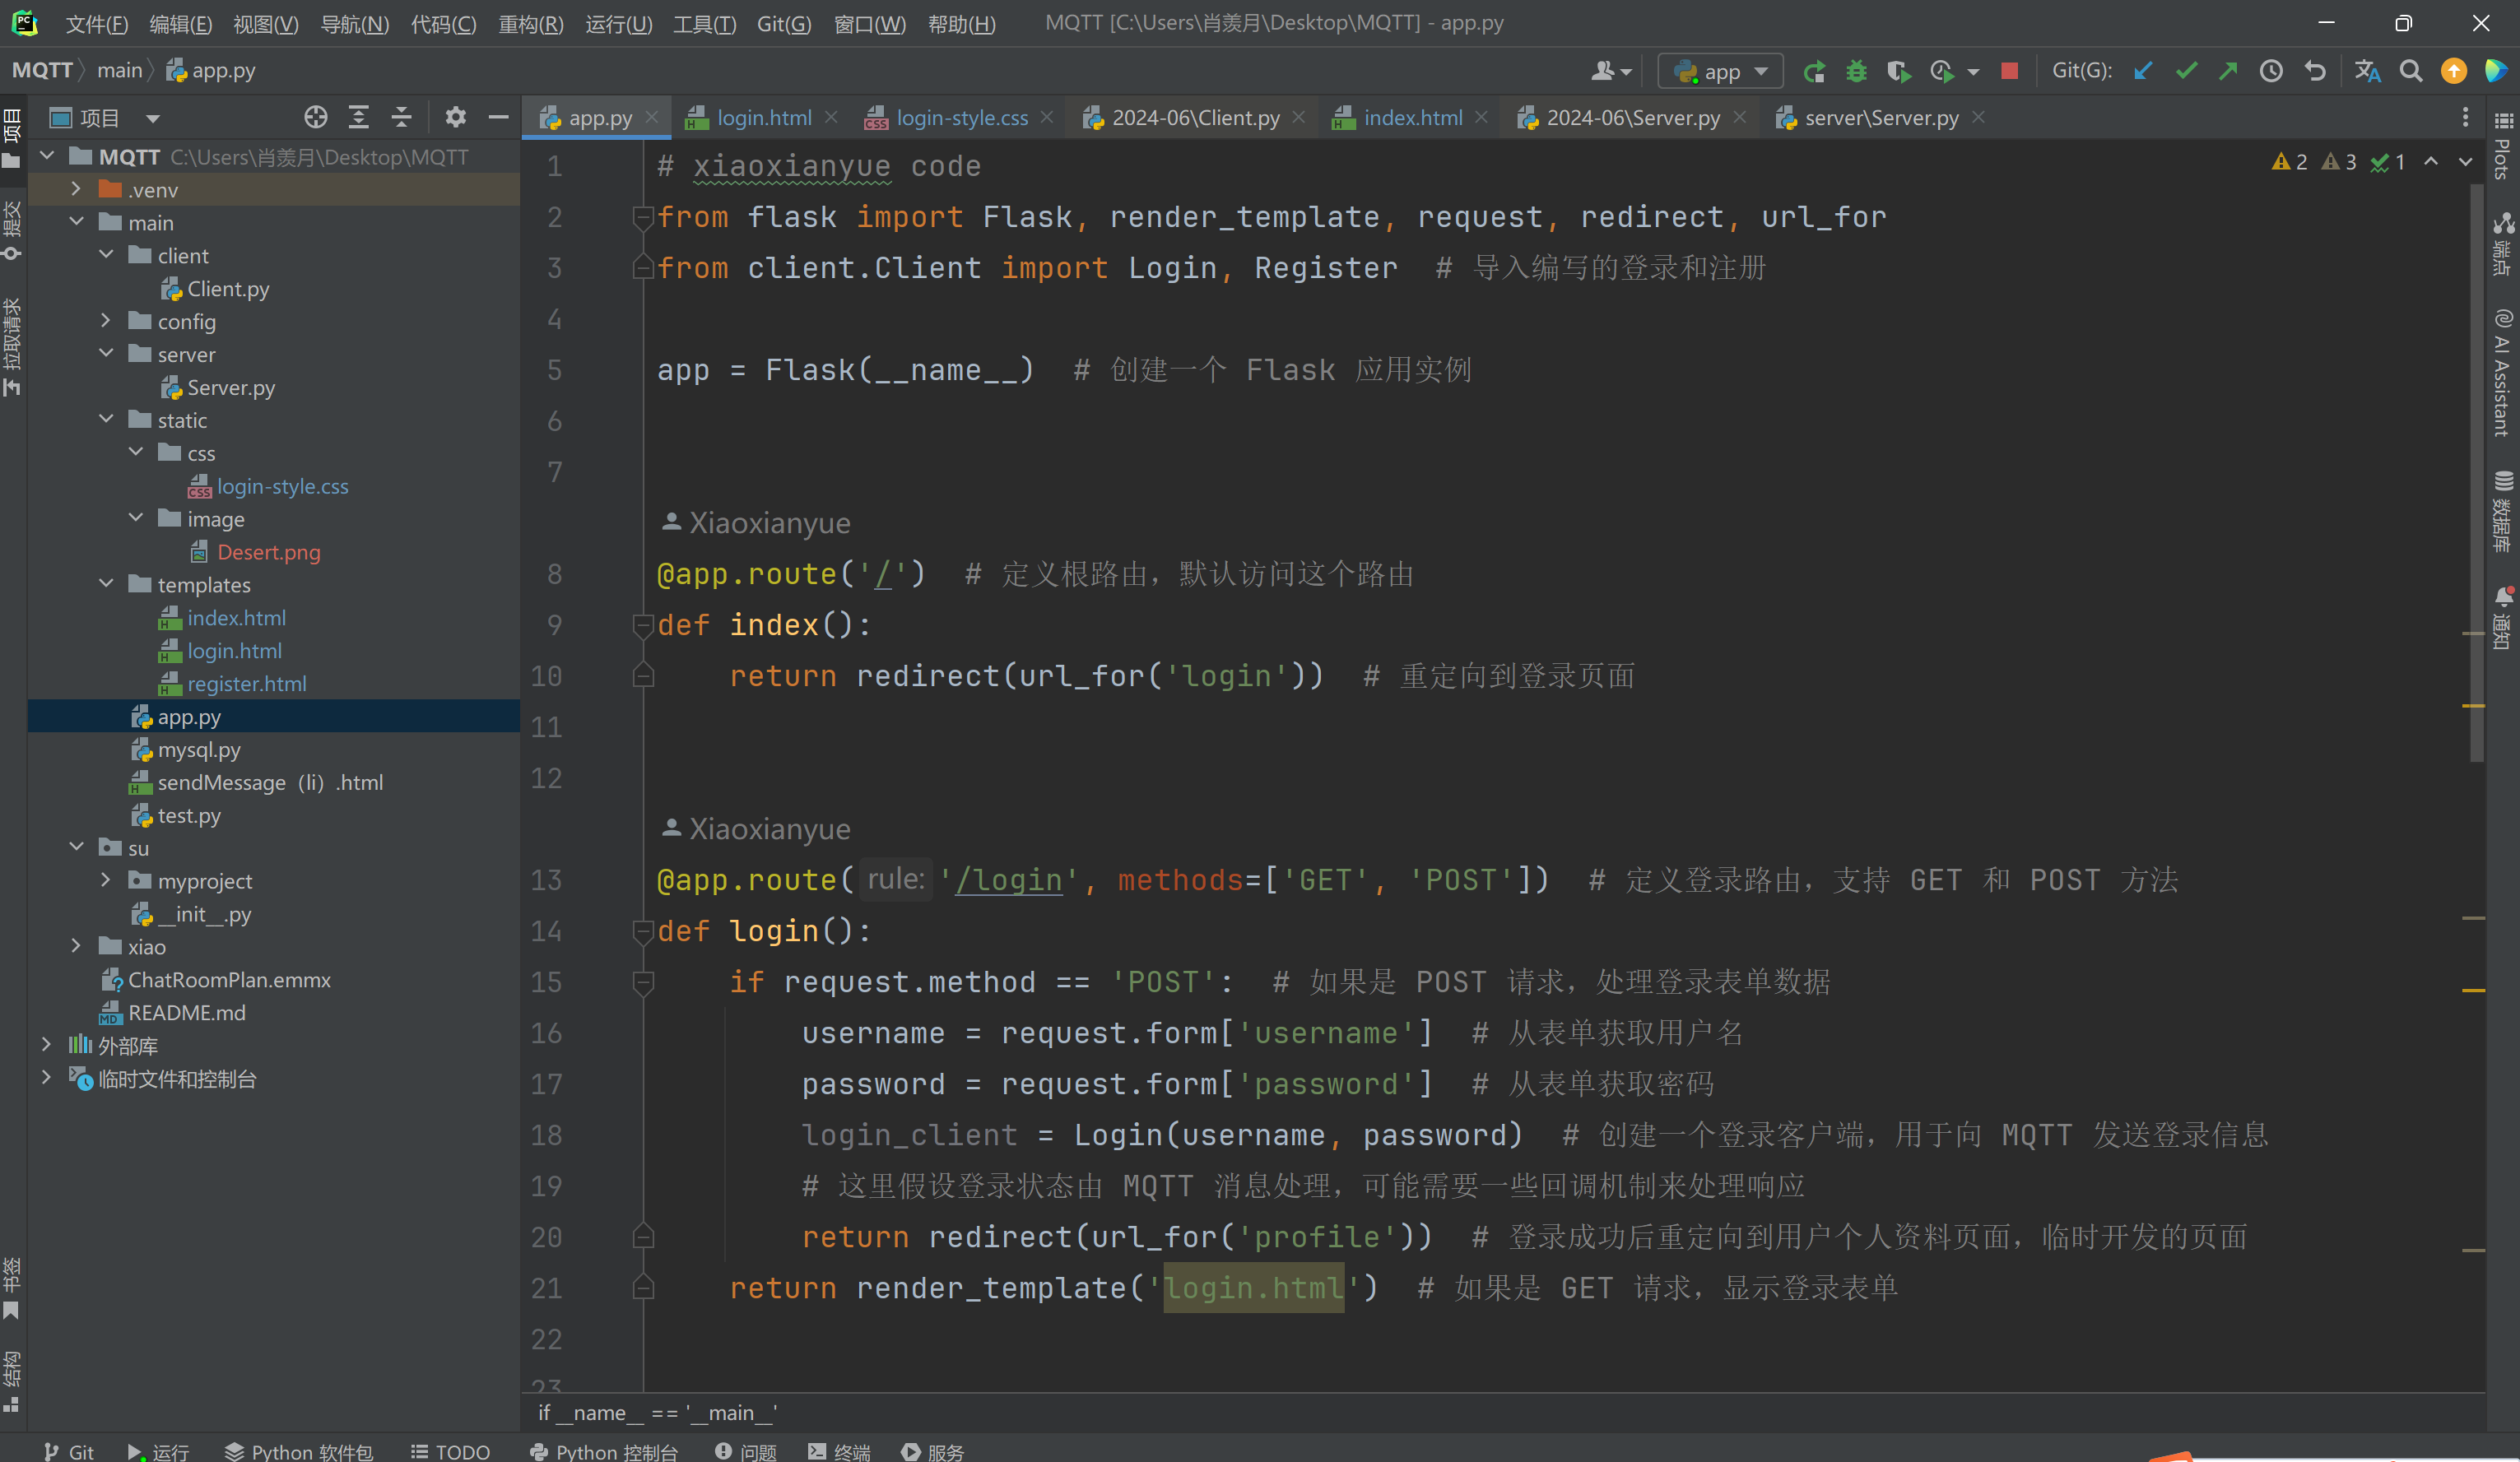Click the login.html template file
The image size is (2520, 1462).
tap(231, 651)
